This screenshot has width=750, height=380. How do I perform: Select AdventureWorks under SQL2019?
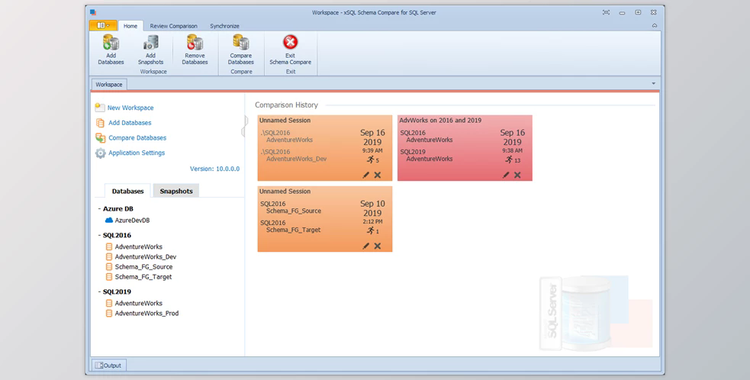pos(138,303)
